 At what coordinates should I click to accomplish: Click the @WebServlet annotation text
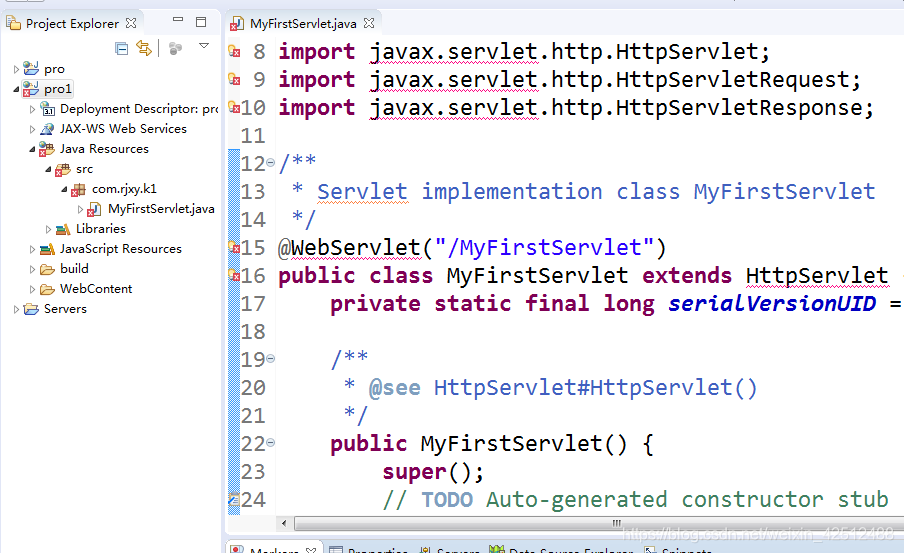(349, 248)
